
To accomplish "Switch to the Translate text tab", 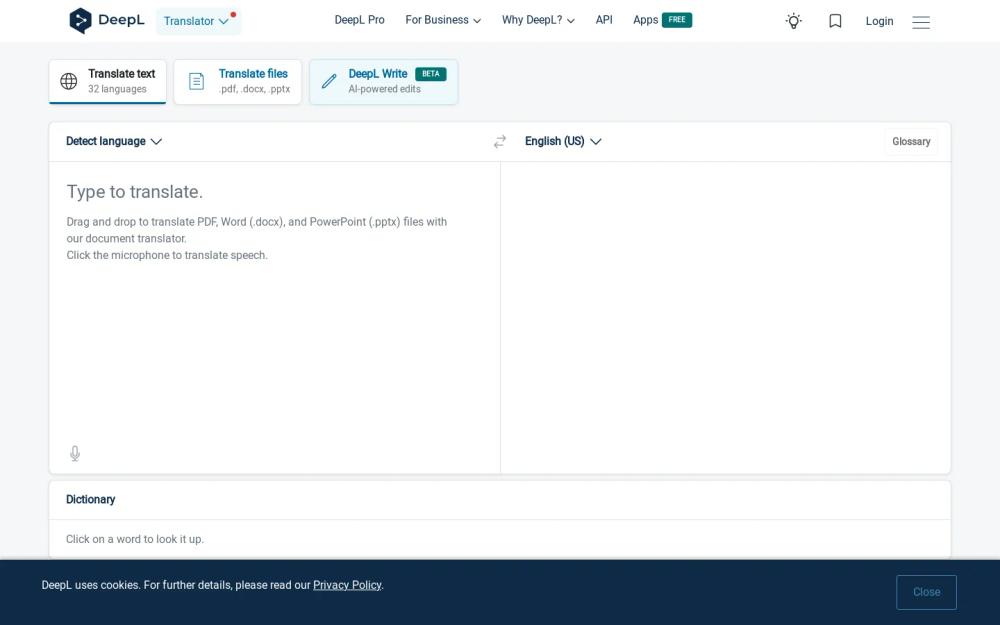I will tap(108, 82).
